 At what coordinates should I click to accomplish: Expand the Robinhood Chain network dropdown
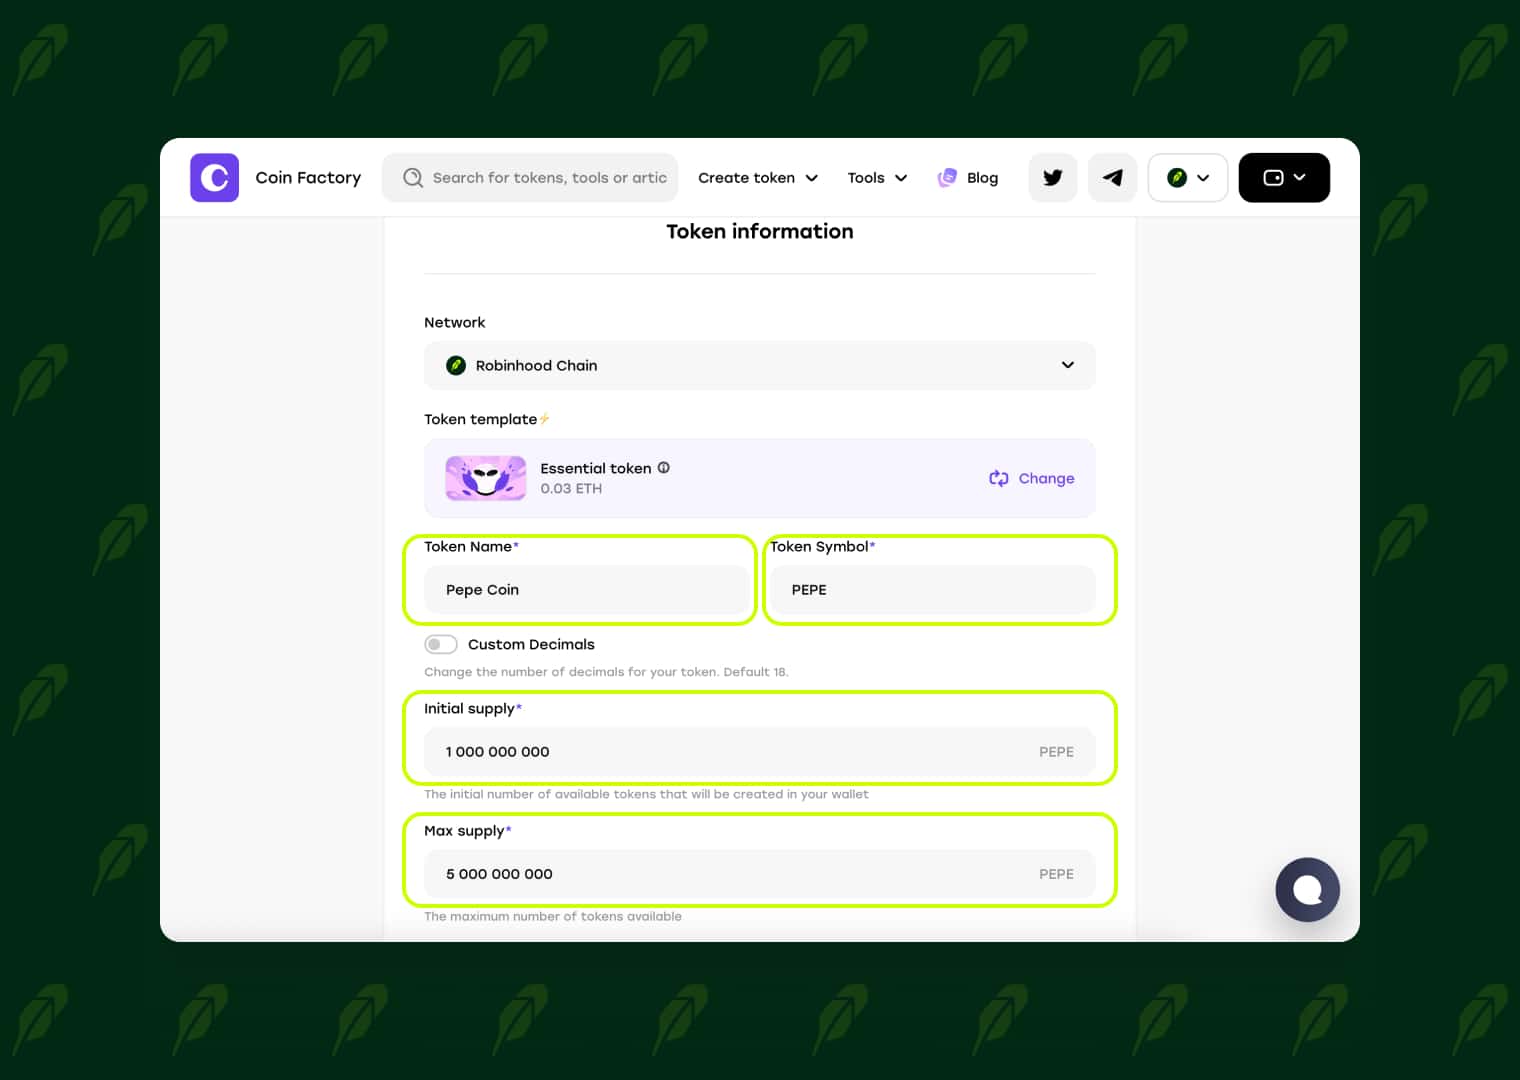(x=760, y=365)
